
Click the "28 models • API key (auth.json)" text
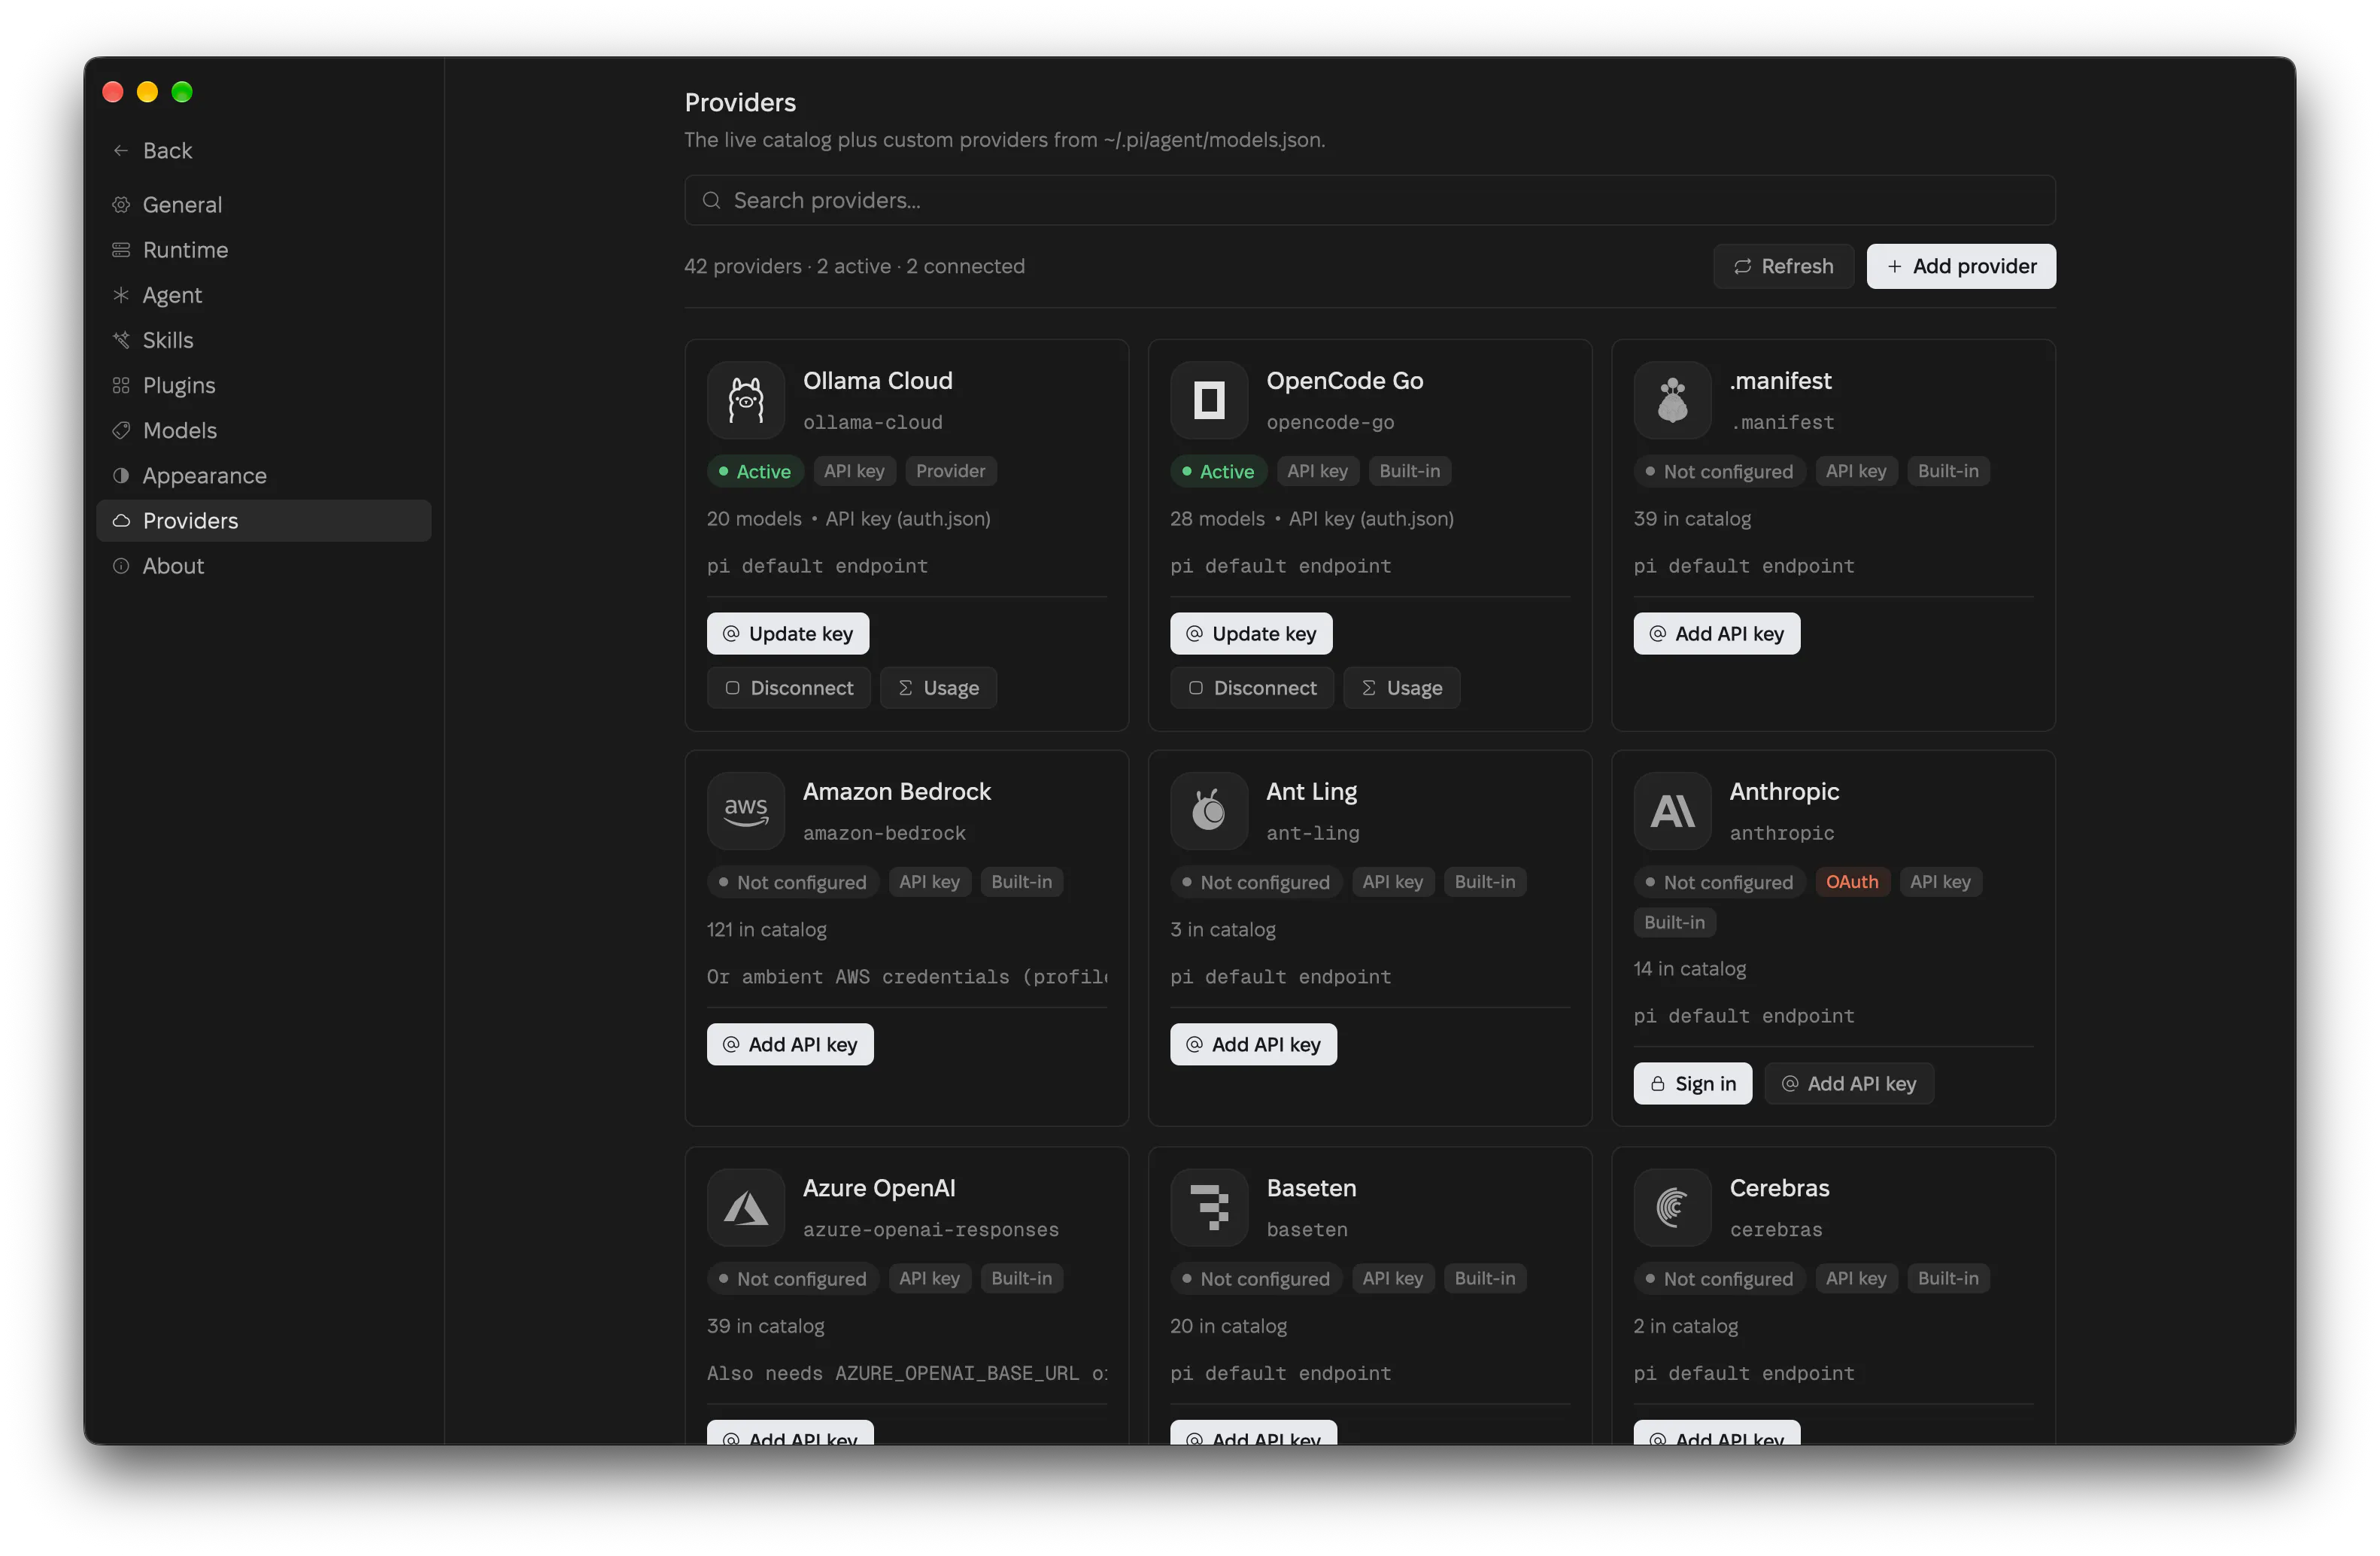point(1311,519)
